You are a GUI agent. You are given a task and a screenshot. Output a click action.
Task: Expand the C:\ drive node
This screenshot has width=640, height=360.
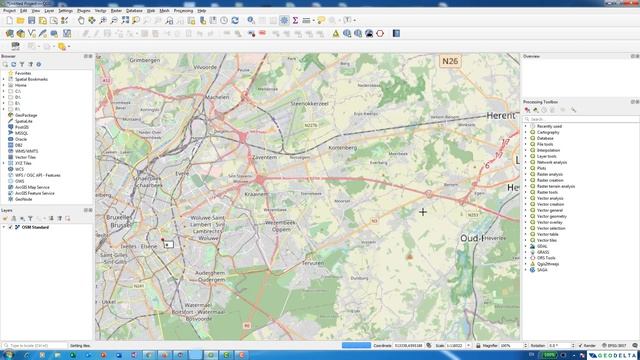tap(4, 91)
